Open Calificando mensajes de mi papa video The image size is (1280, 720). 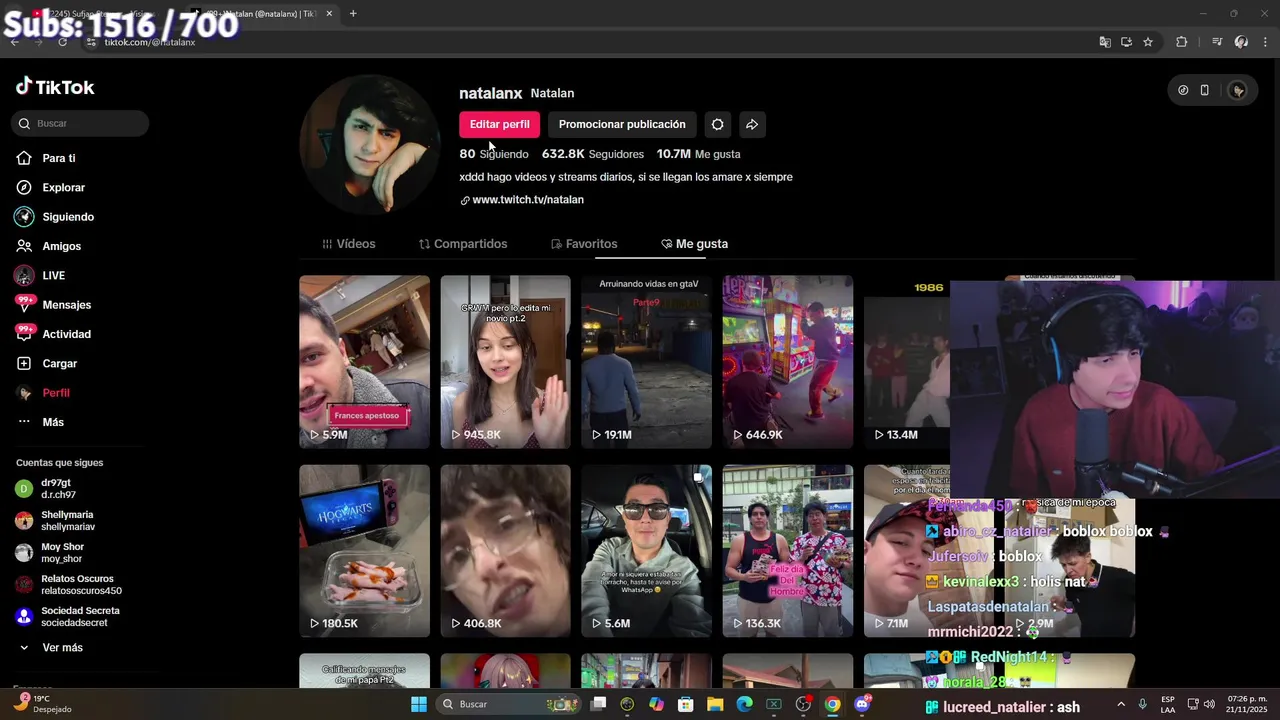click(364, 671)
